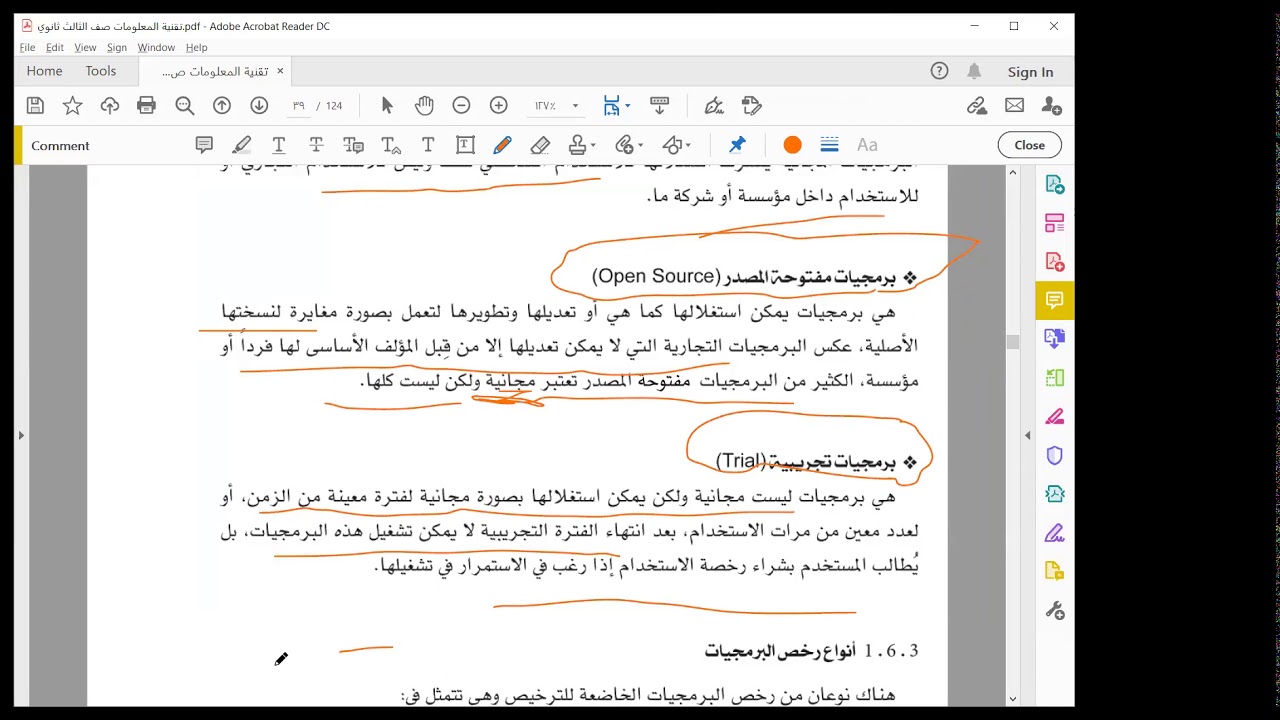The width and height of the screenshot is (1280, 720).
Task: Open Organize Pages tool in sidebar
Action: pyautogui.click(x=1054, y=223)
